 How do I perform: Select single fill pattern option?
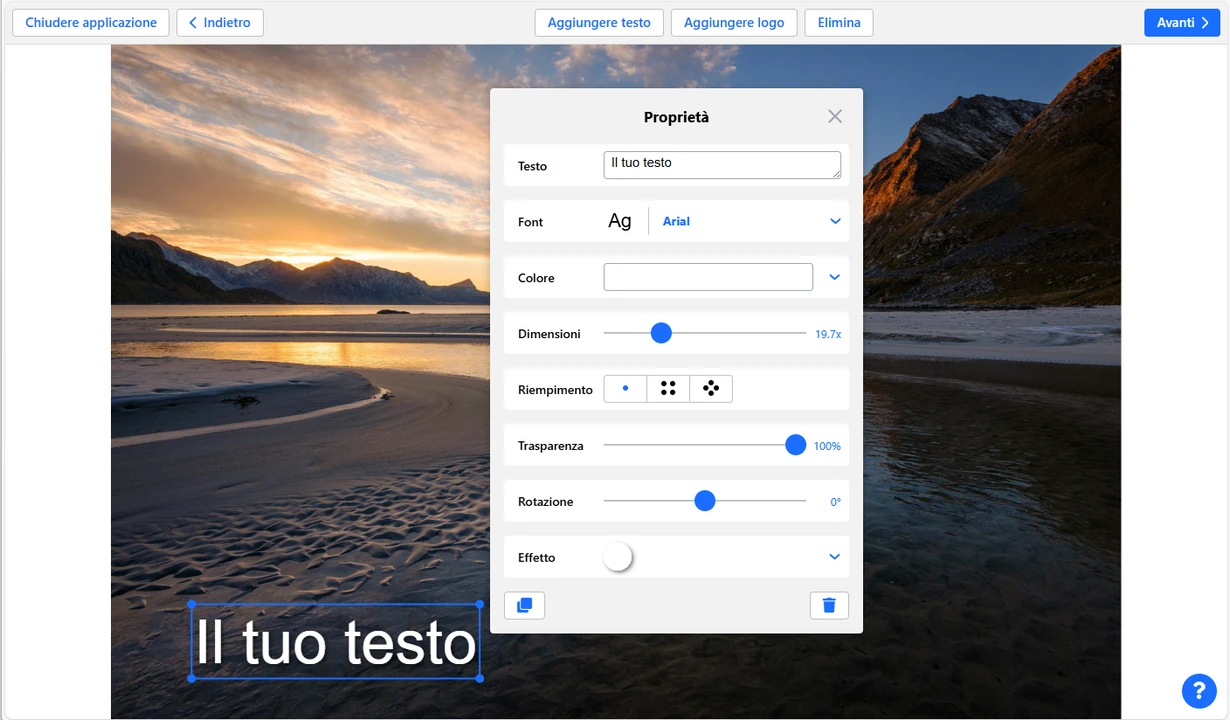[x=626, y=389]
